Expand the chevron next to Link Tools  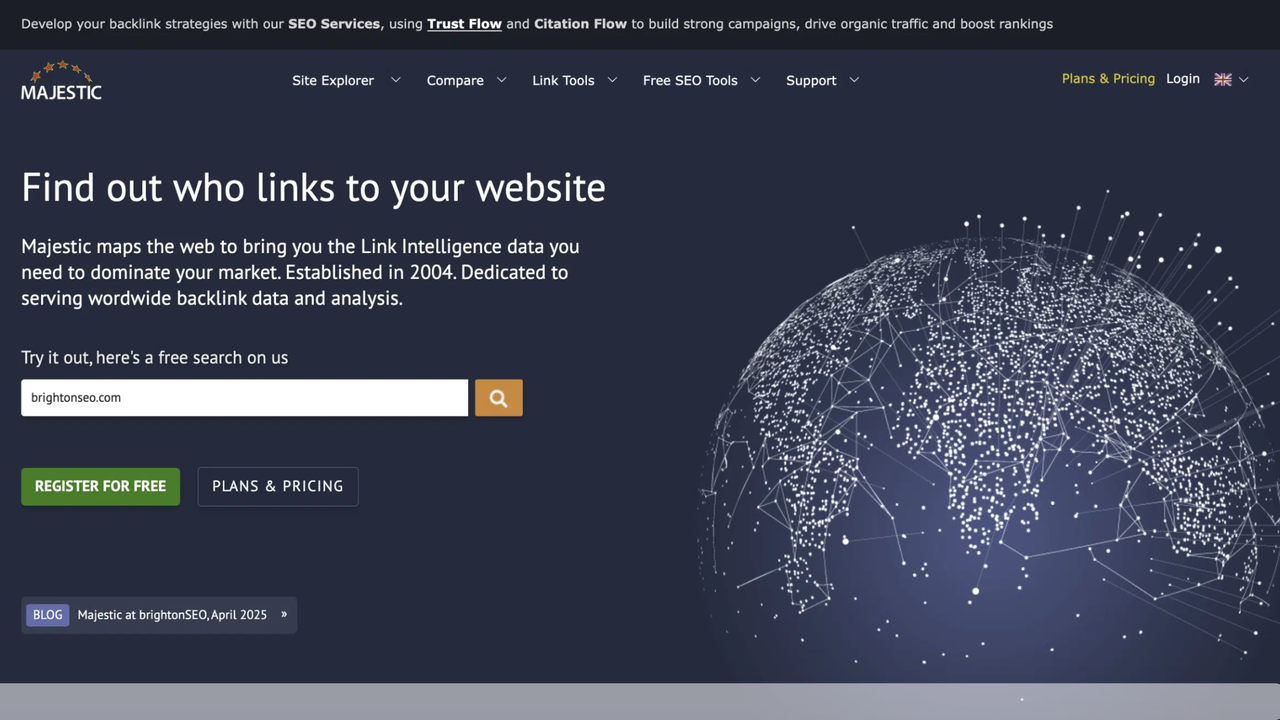tap(612, 80)
